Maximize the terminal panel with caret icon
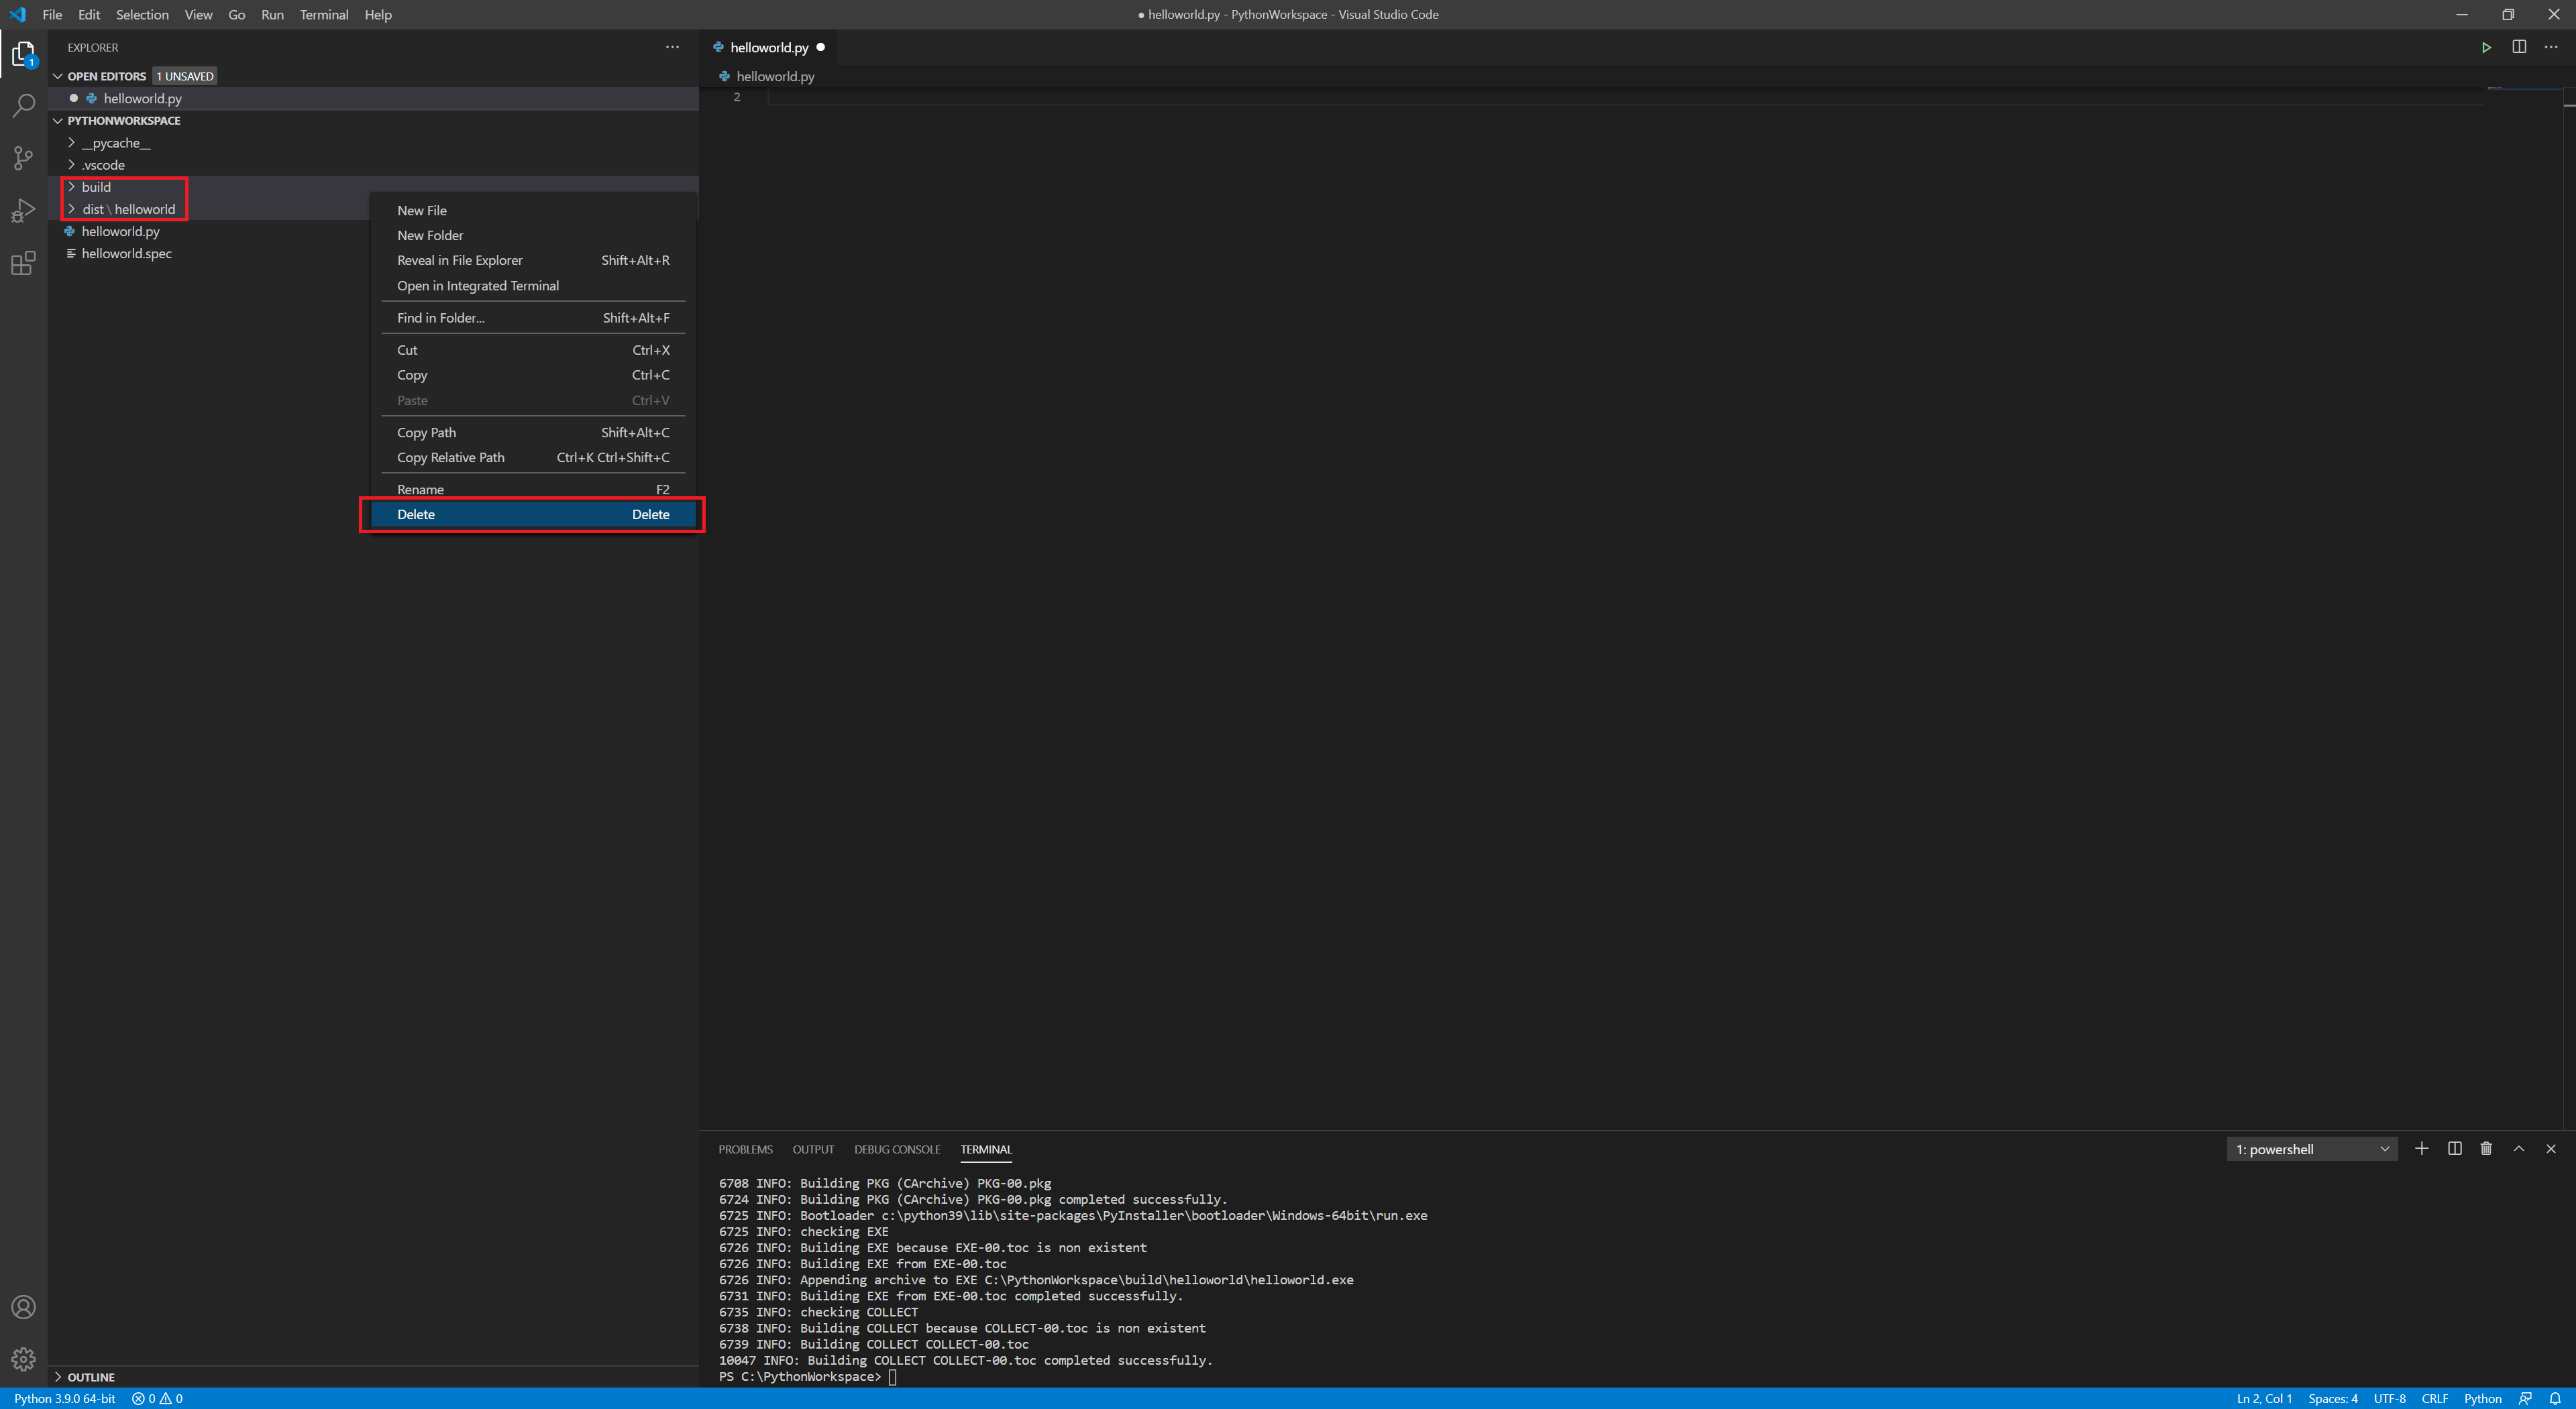The image size is (2576, 1409). (x=2519, y=1149)
